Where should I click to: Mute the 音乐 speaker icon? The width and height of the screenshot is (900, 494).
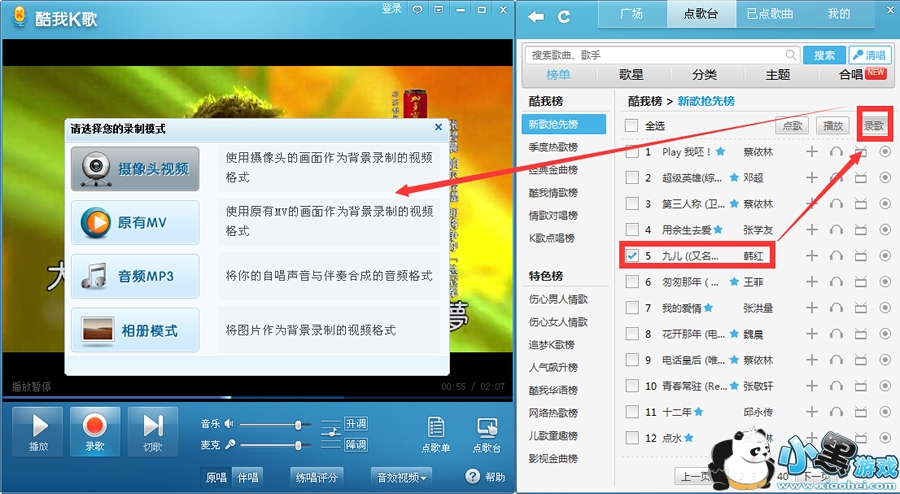229,424
